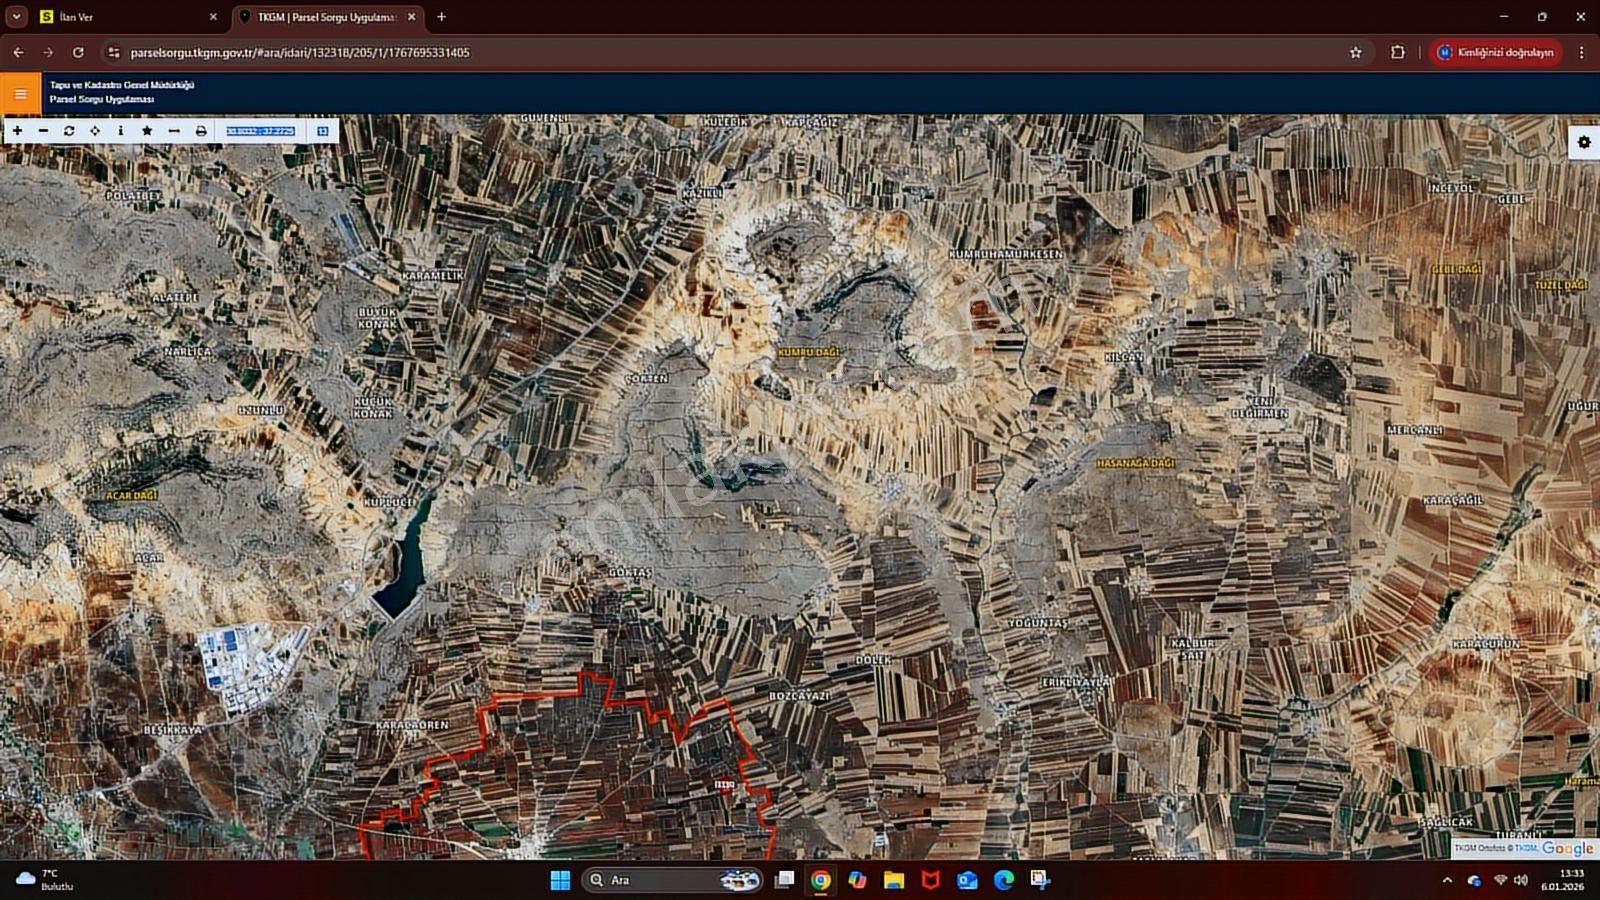Click the refresh map tool
Screen dimensions: 1600x900
[69, 131]
